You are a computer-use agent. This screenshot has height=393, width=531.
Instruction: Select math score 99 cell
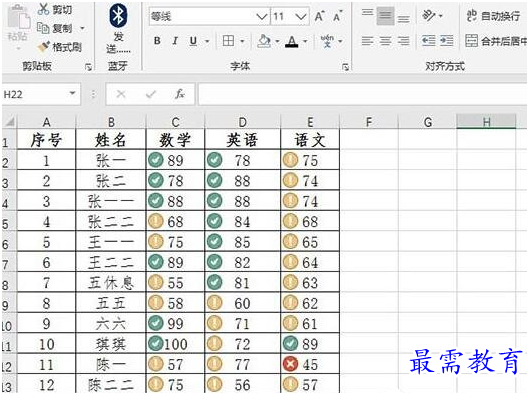click(175, 324)
